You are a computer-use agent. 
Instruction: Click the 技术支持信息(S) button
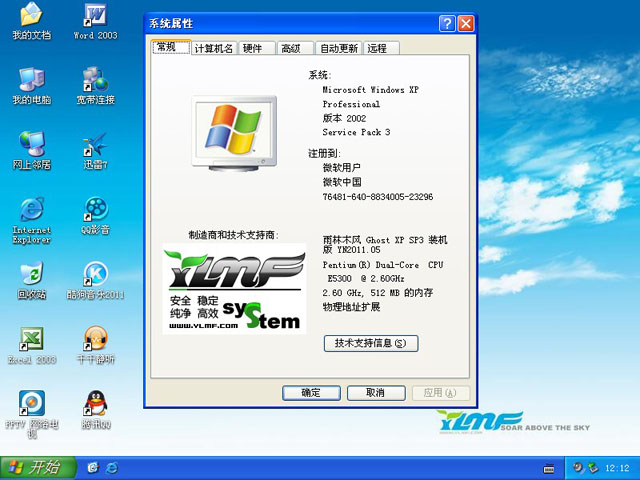point(371,343)
